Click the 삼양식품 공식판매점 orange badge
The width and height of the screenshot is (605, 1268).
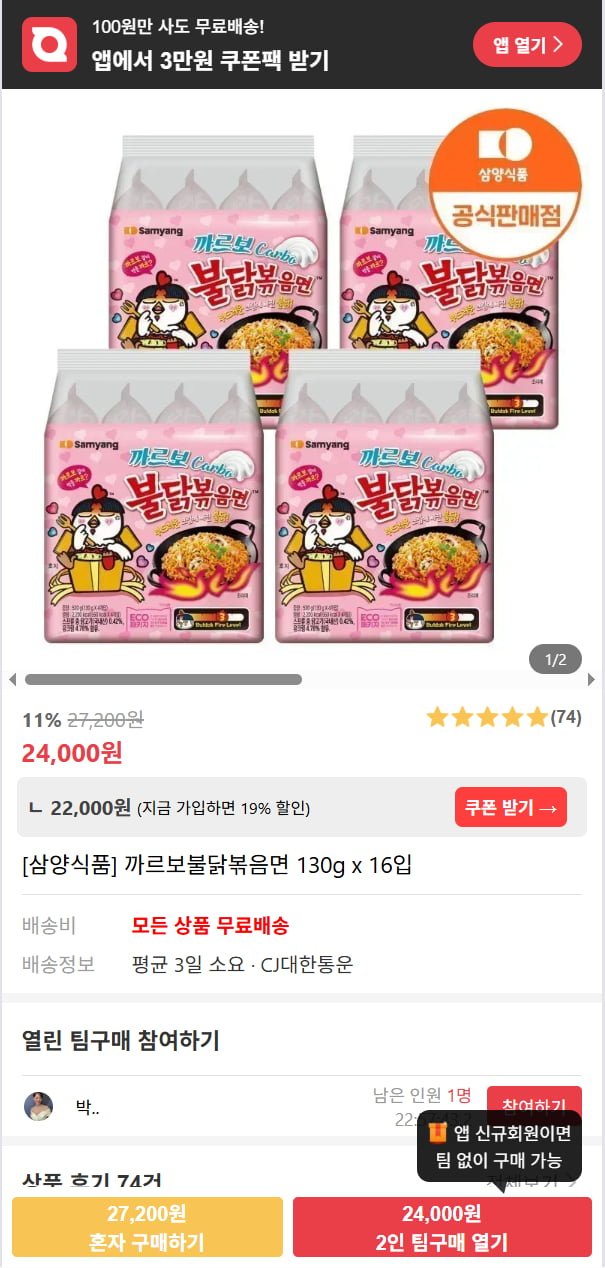(505, 183)
